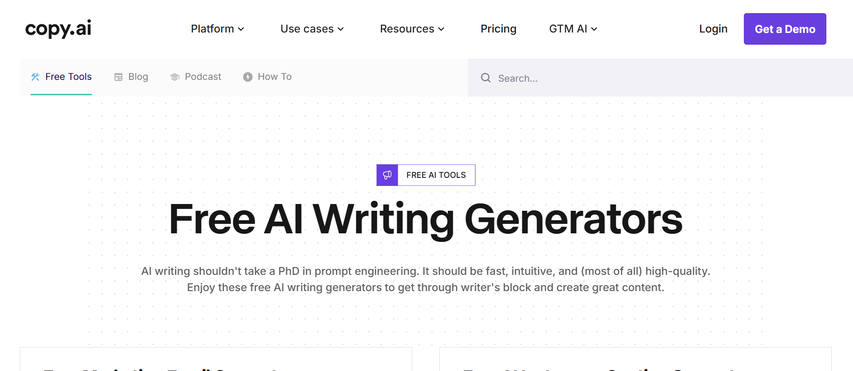Click the copy.ai logo
The image size is (853, 371).
(58, 29)
